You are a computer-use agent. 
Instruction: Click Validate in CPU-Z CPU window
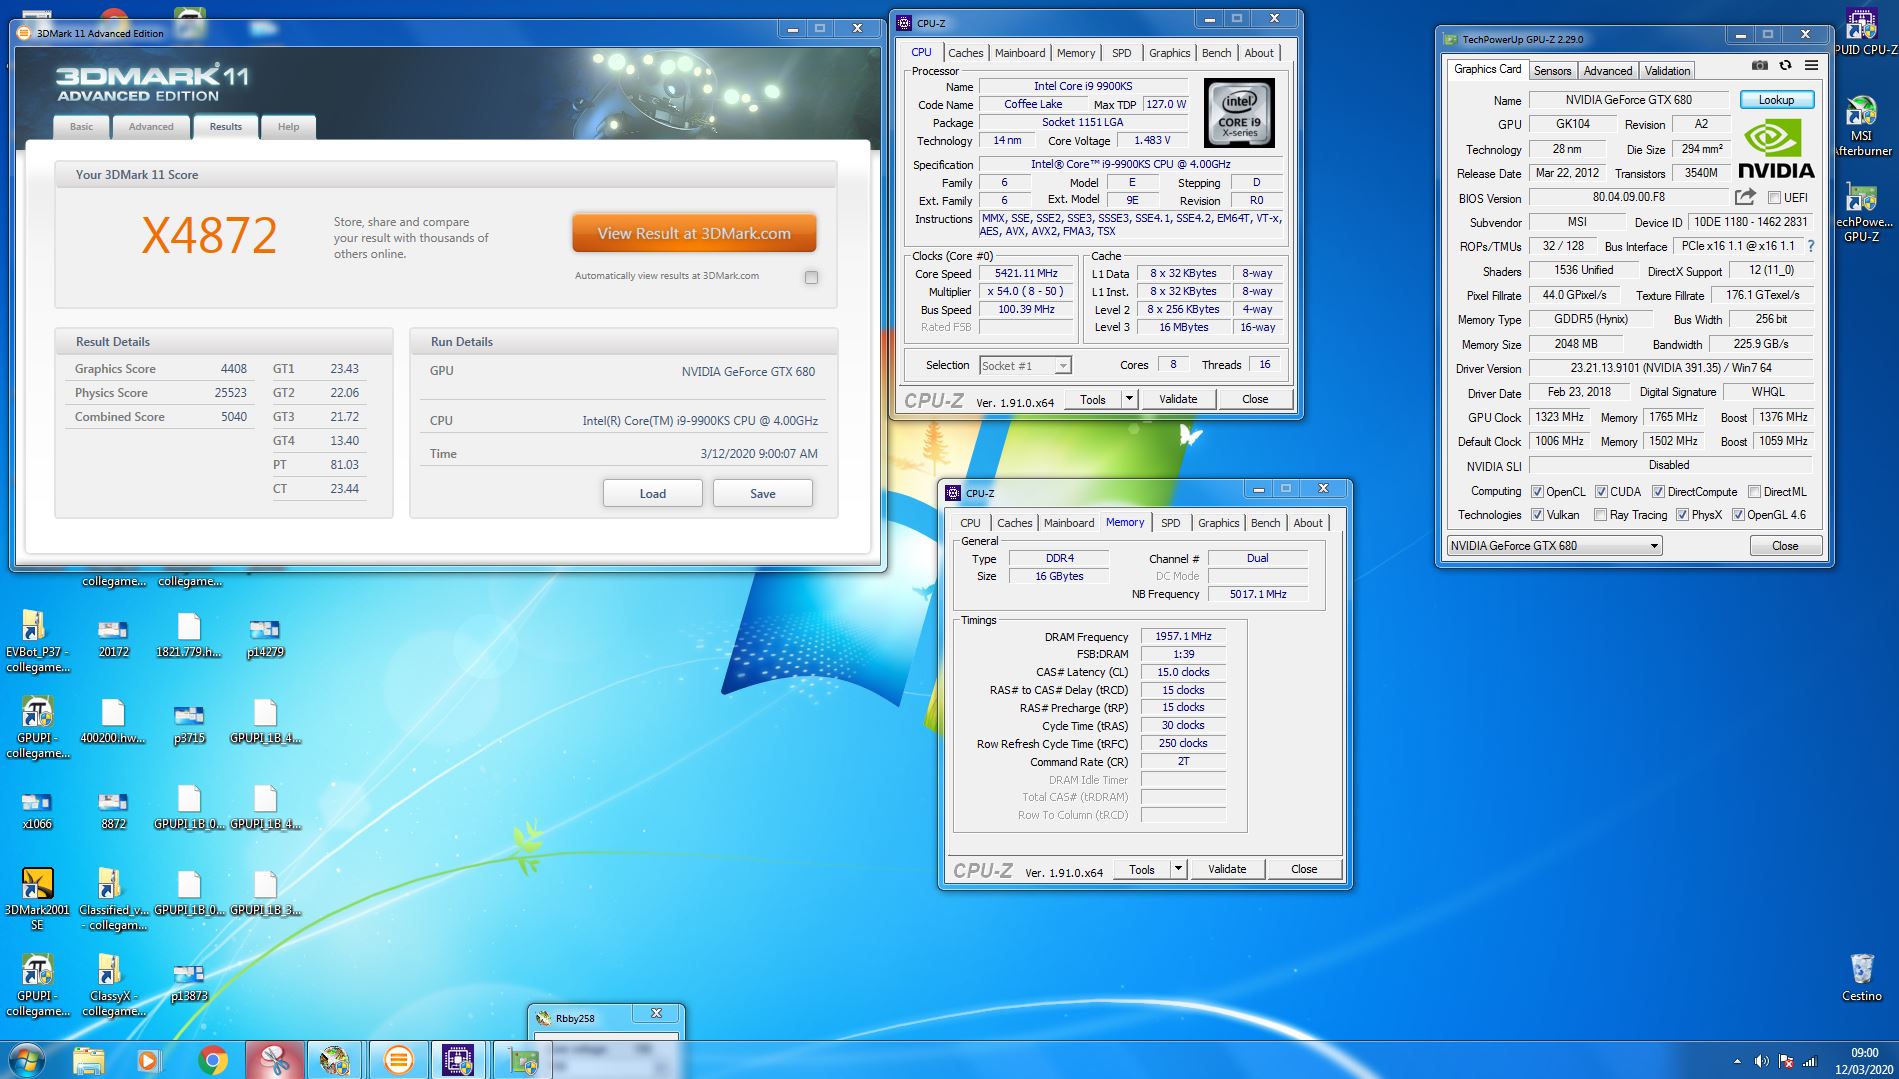[x=1177, y=399]
